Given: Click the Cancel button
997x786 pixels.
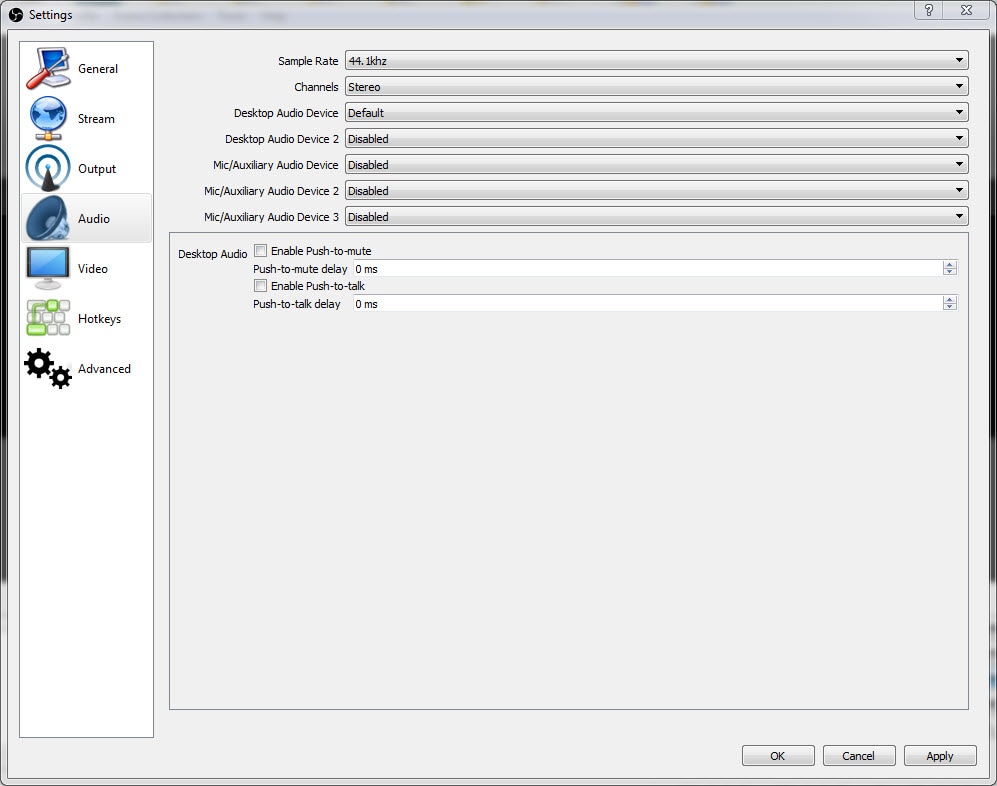Looking at the screenshot, I should pyautogui.click(x=858, y=755).
